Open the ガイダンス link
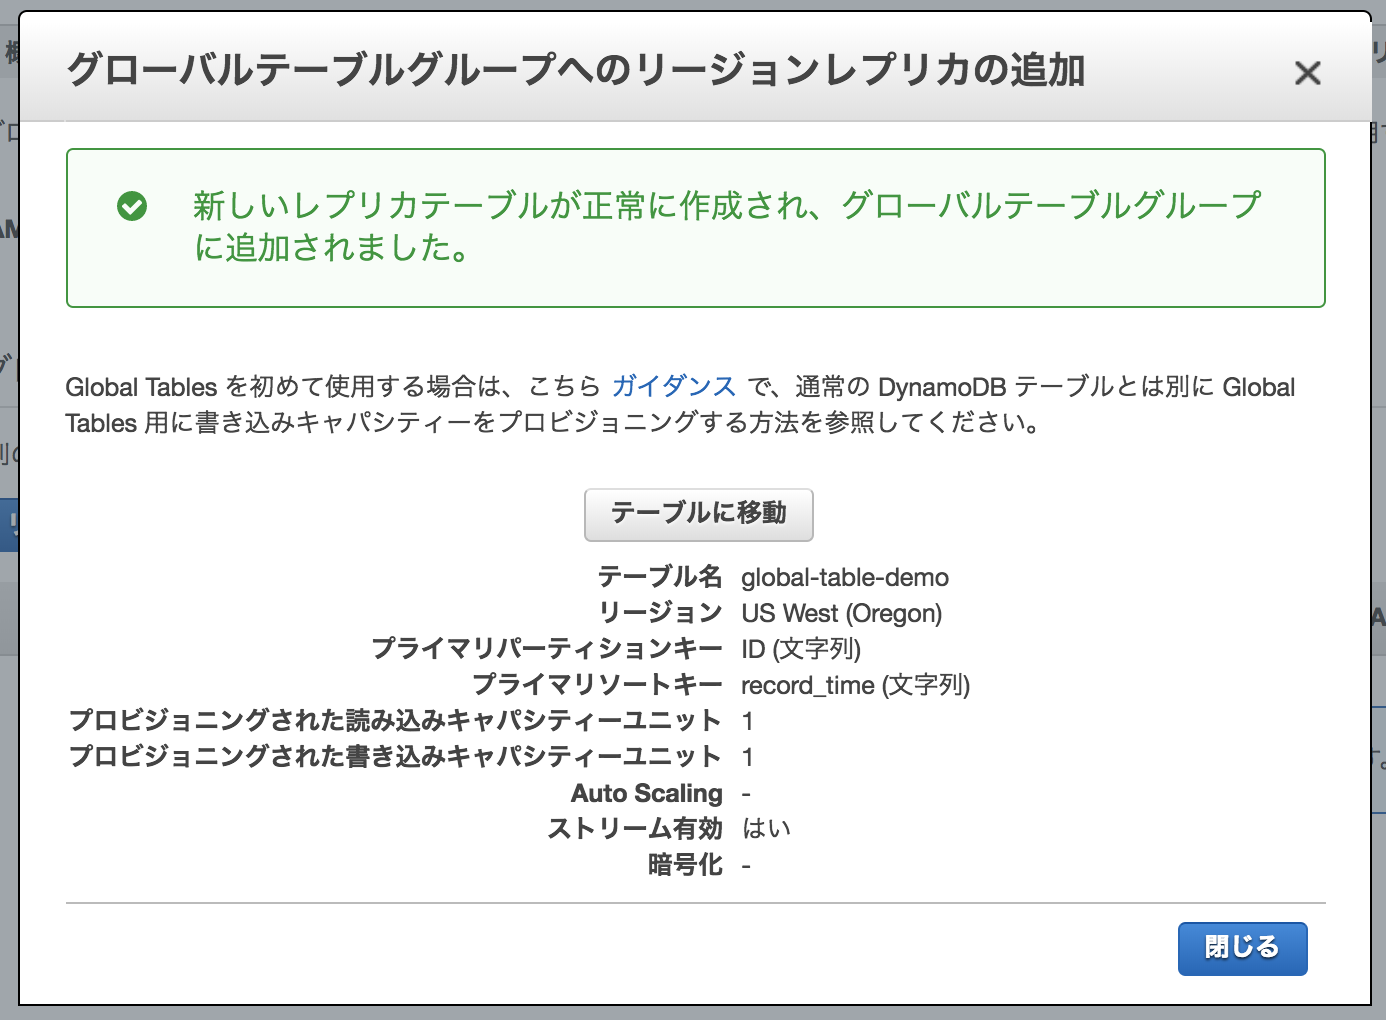This screenshot has width=1386, height=1020. tap(674, 386)
